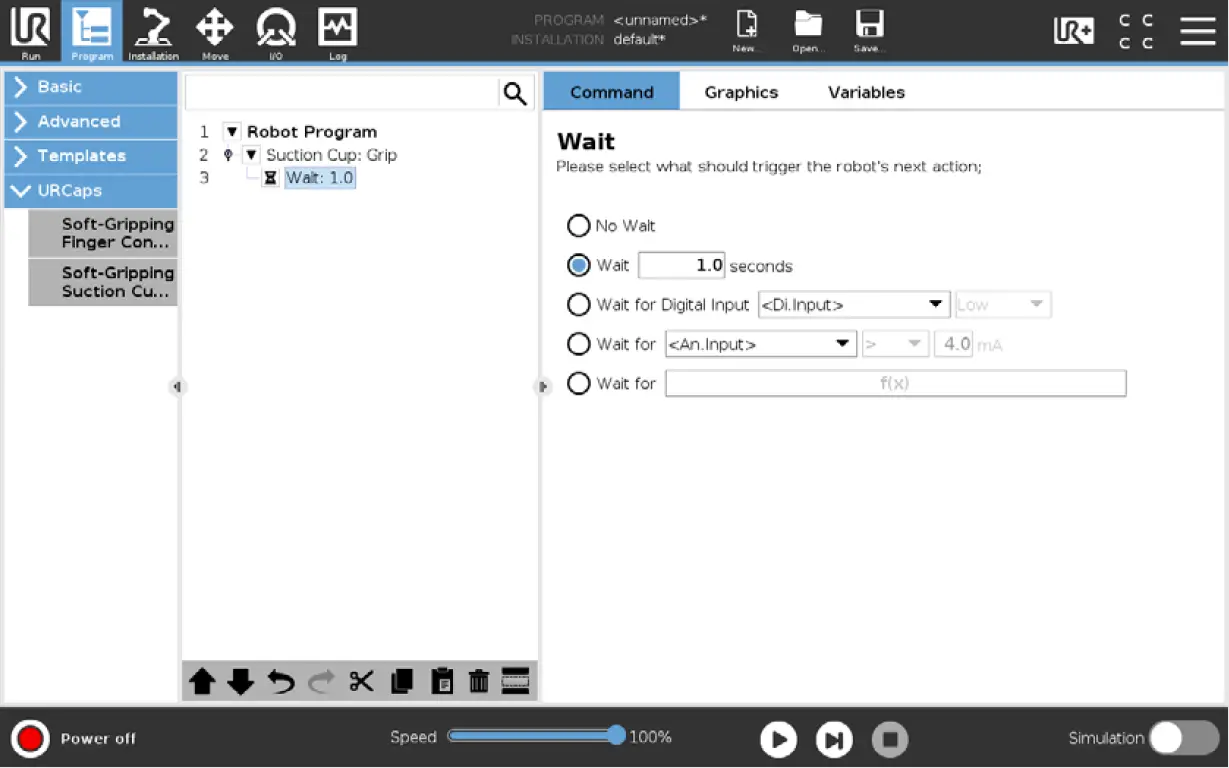Open the Low level dropdown
This screenshot has height=768, width=1229.
1003,305
